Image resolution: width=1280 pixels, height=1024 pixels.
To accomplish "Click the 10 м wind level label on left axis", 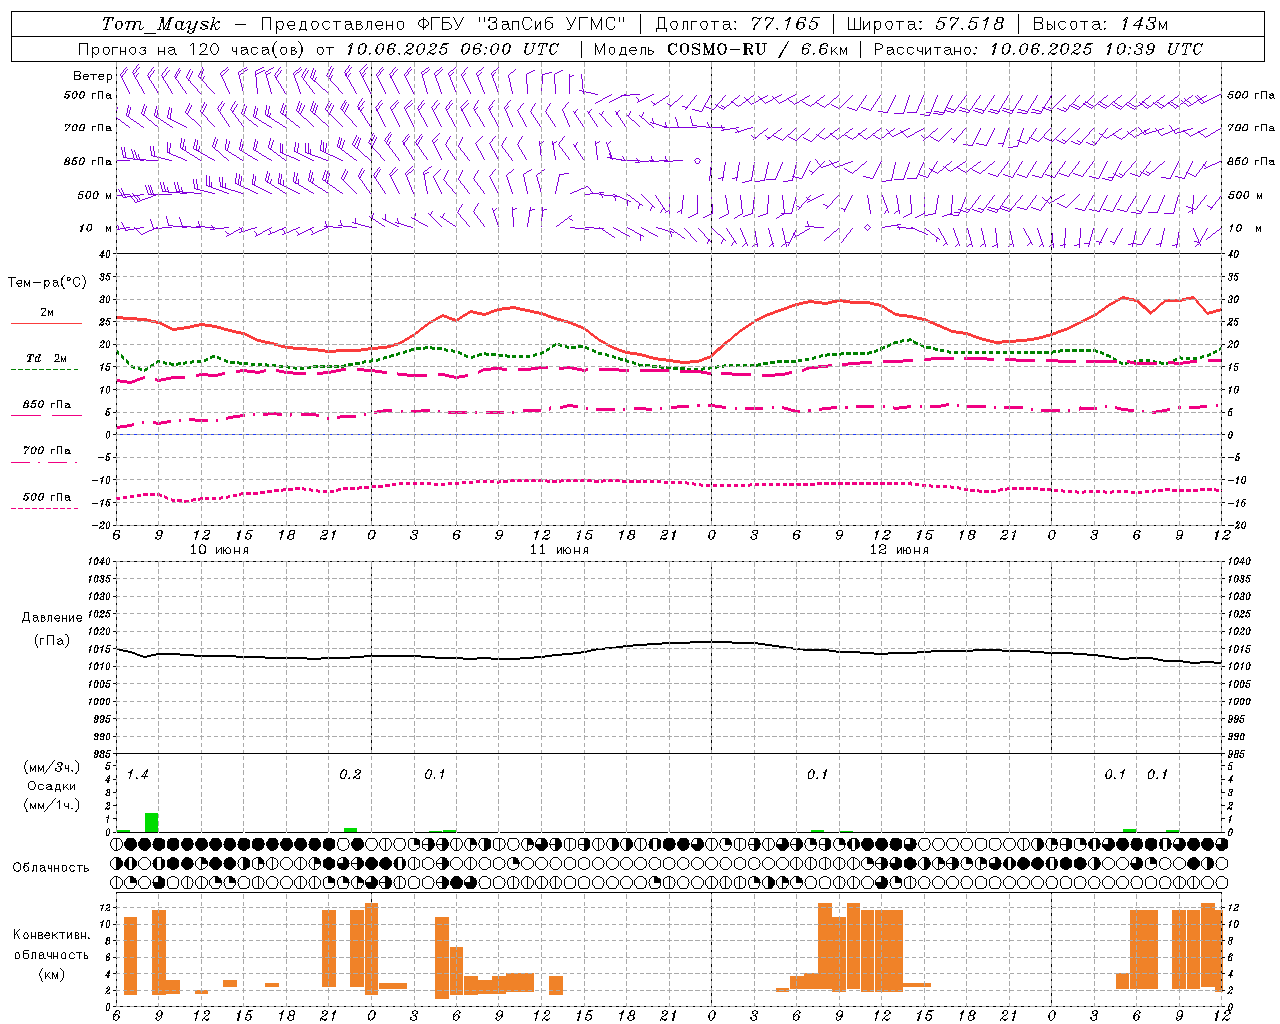I will 96,228.
